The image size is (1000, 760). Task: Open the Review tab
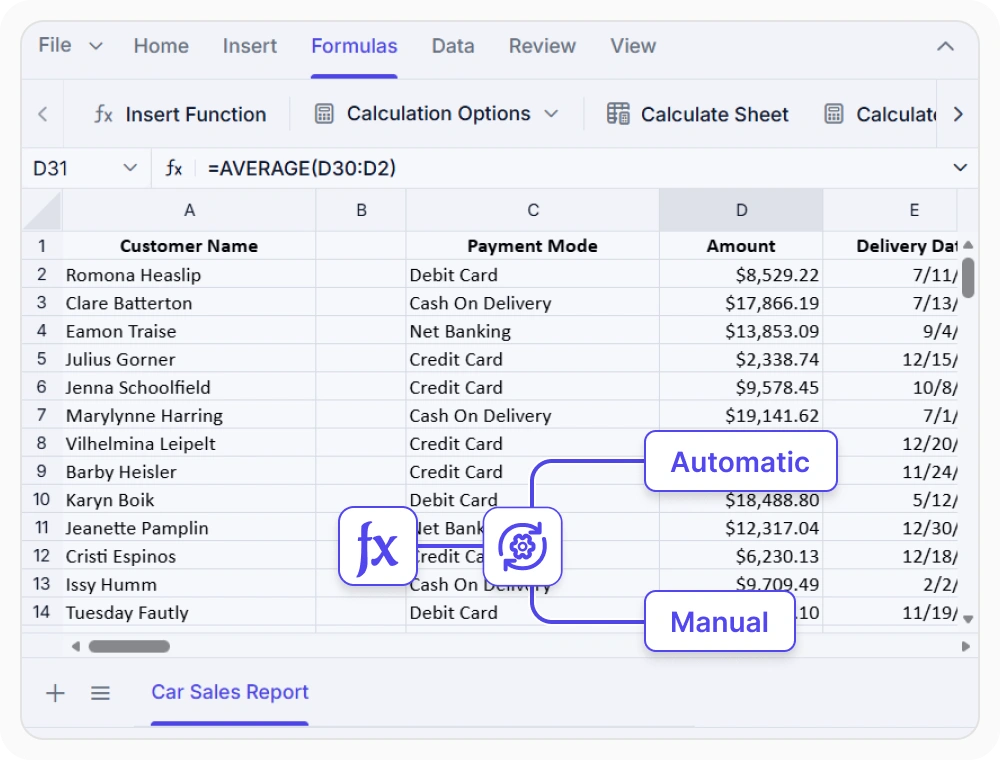[x=542, y=46]
